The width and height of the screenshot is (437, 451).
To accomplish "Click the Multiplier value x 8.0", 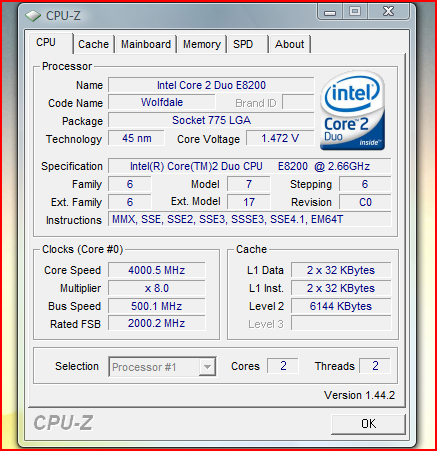I will (157, 288).
